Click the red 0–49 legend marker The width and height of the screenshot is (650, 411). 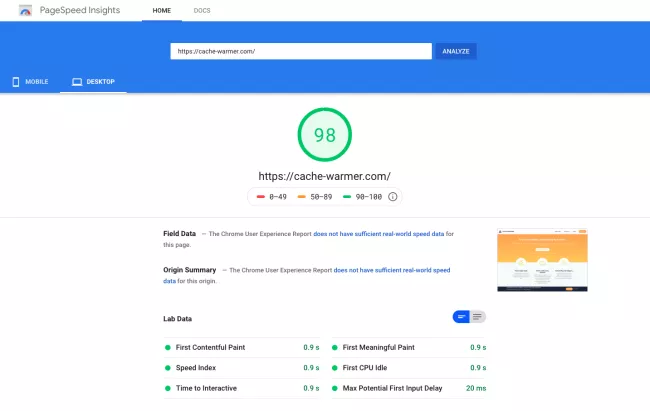point(261,197)
